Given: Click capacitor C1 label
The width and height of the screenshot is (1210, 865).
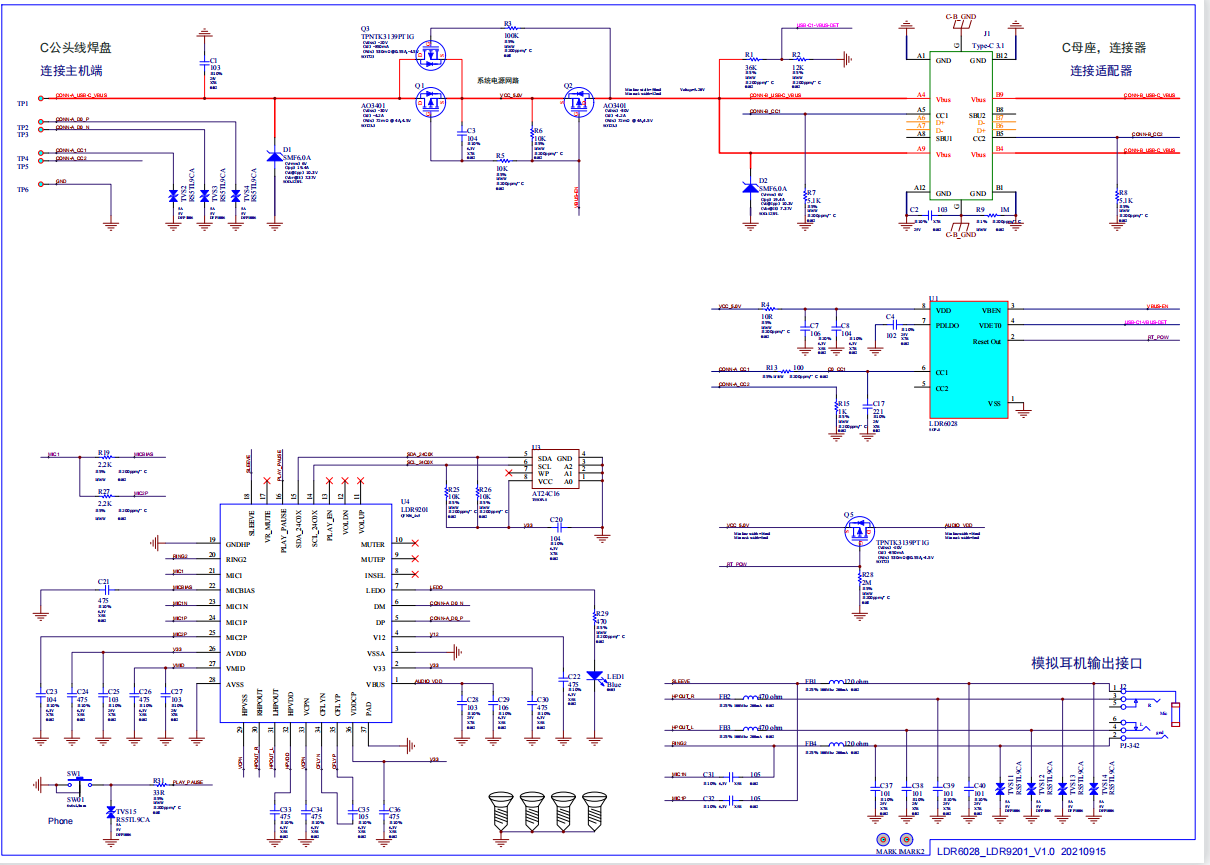Looking at the screenshot, I should (x=214, y=59).
